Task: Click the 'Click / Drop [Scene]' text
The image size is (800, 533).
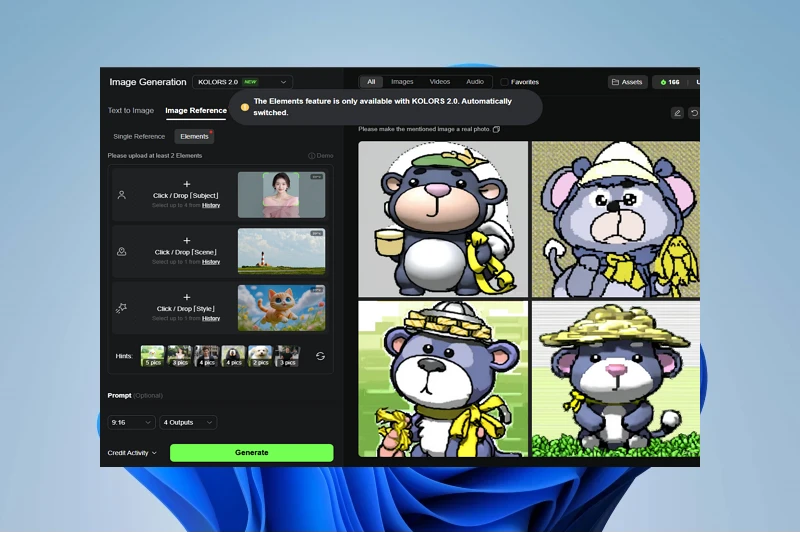Action: pos(186,252)
